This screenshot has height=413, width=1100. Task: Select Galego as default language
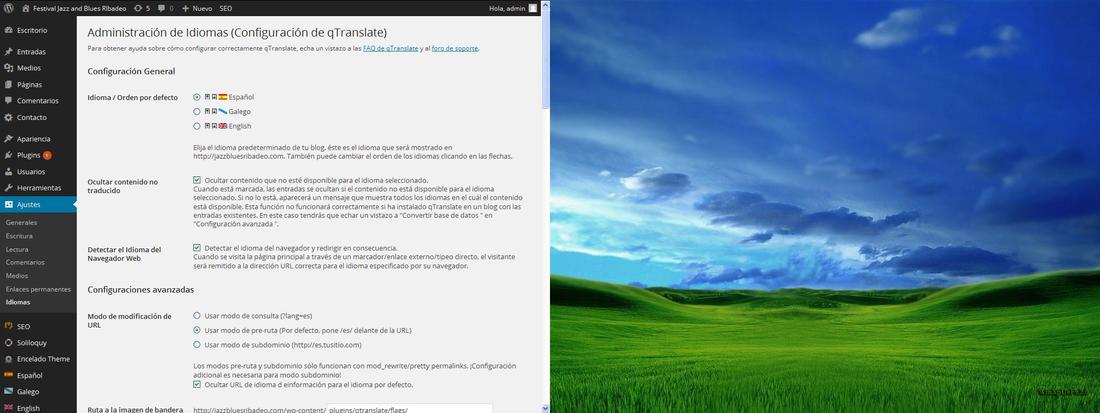pos(197,111)
